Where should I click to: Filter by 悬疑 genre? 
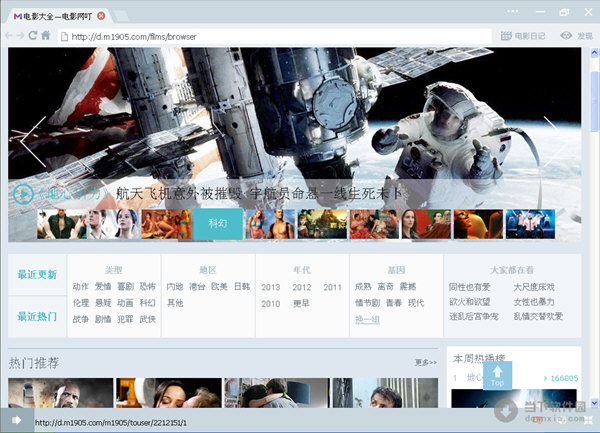(103, 303)
